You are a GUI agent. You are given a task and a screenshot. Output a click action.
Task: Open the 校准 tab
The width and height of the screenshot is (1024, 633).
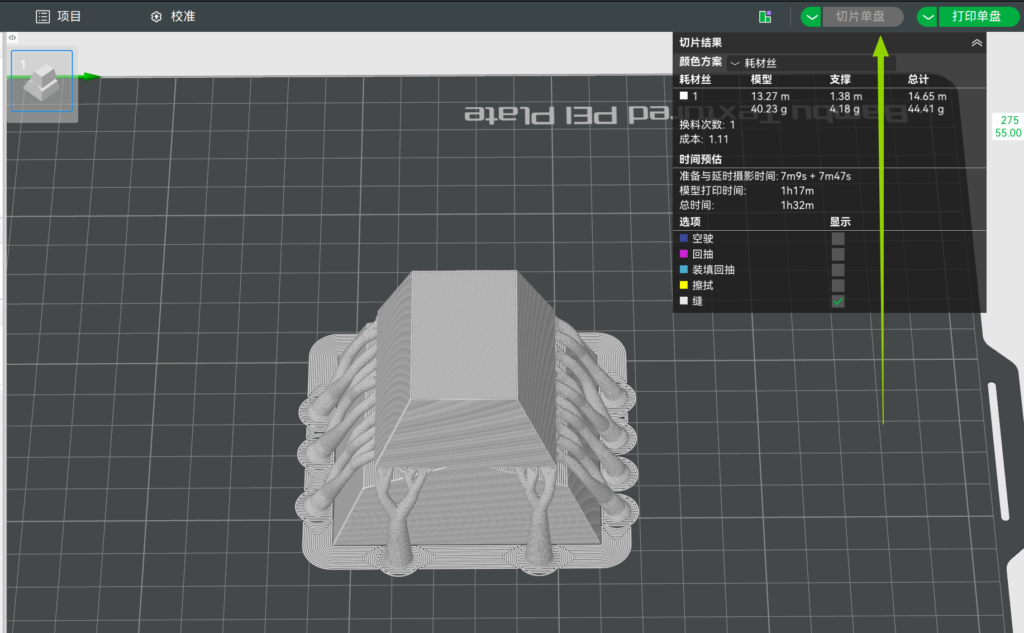[x=172, y=17]
